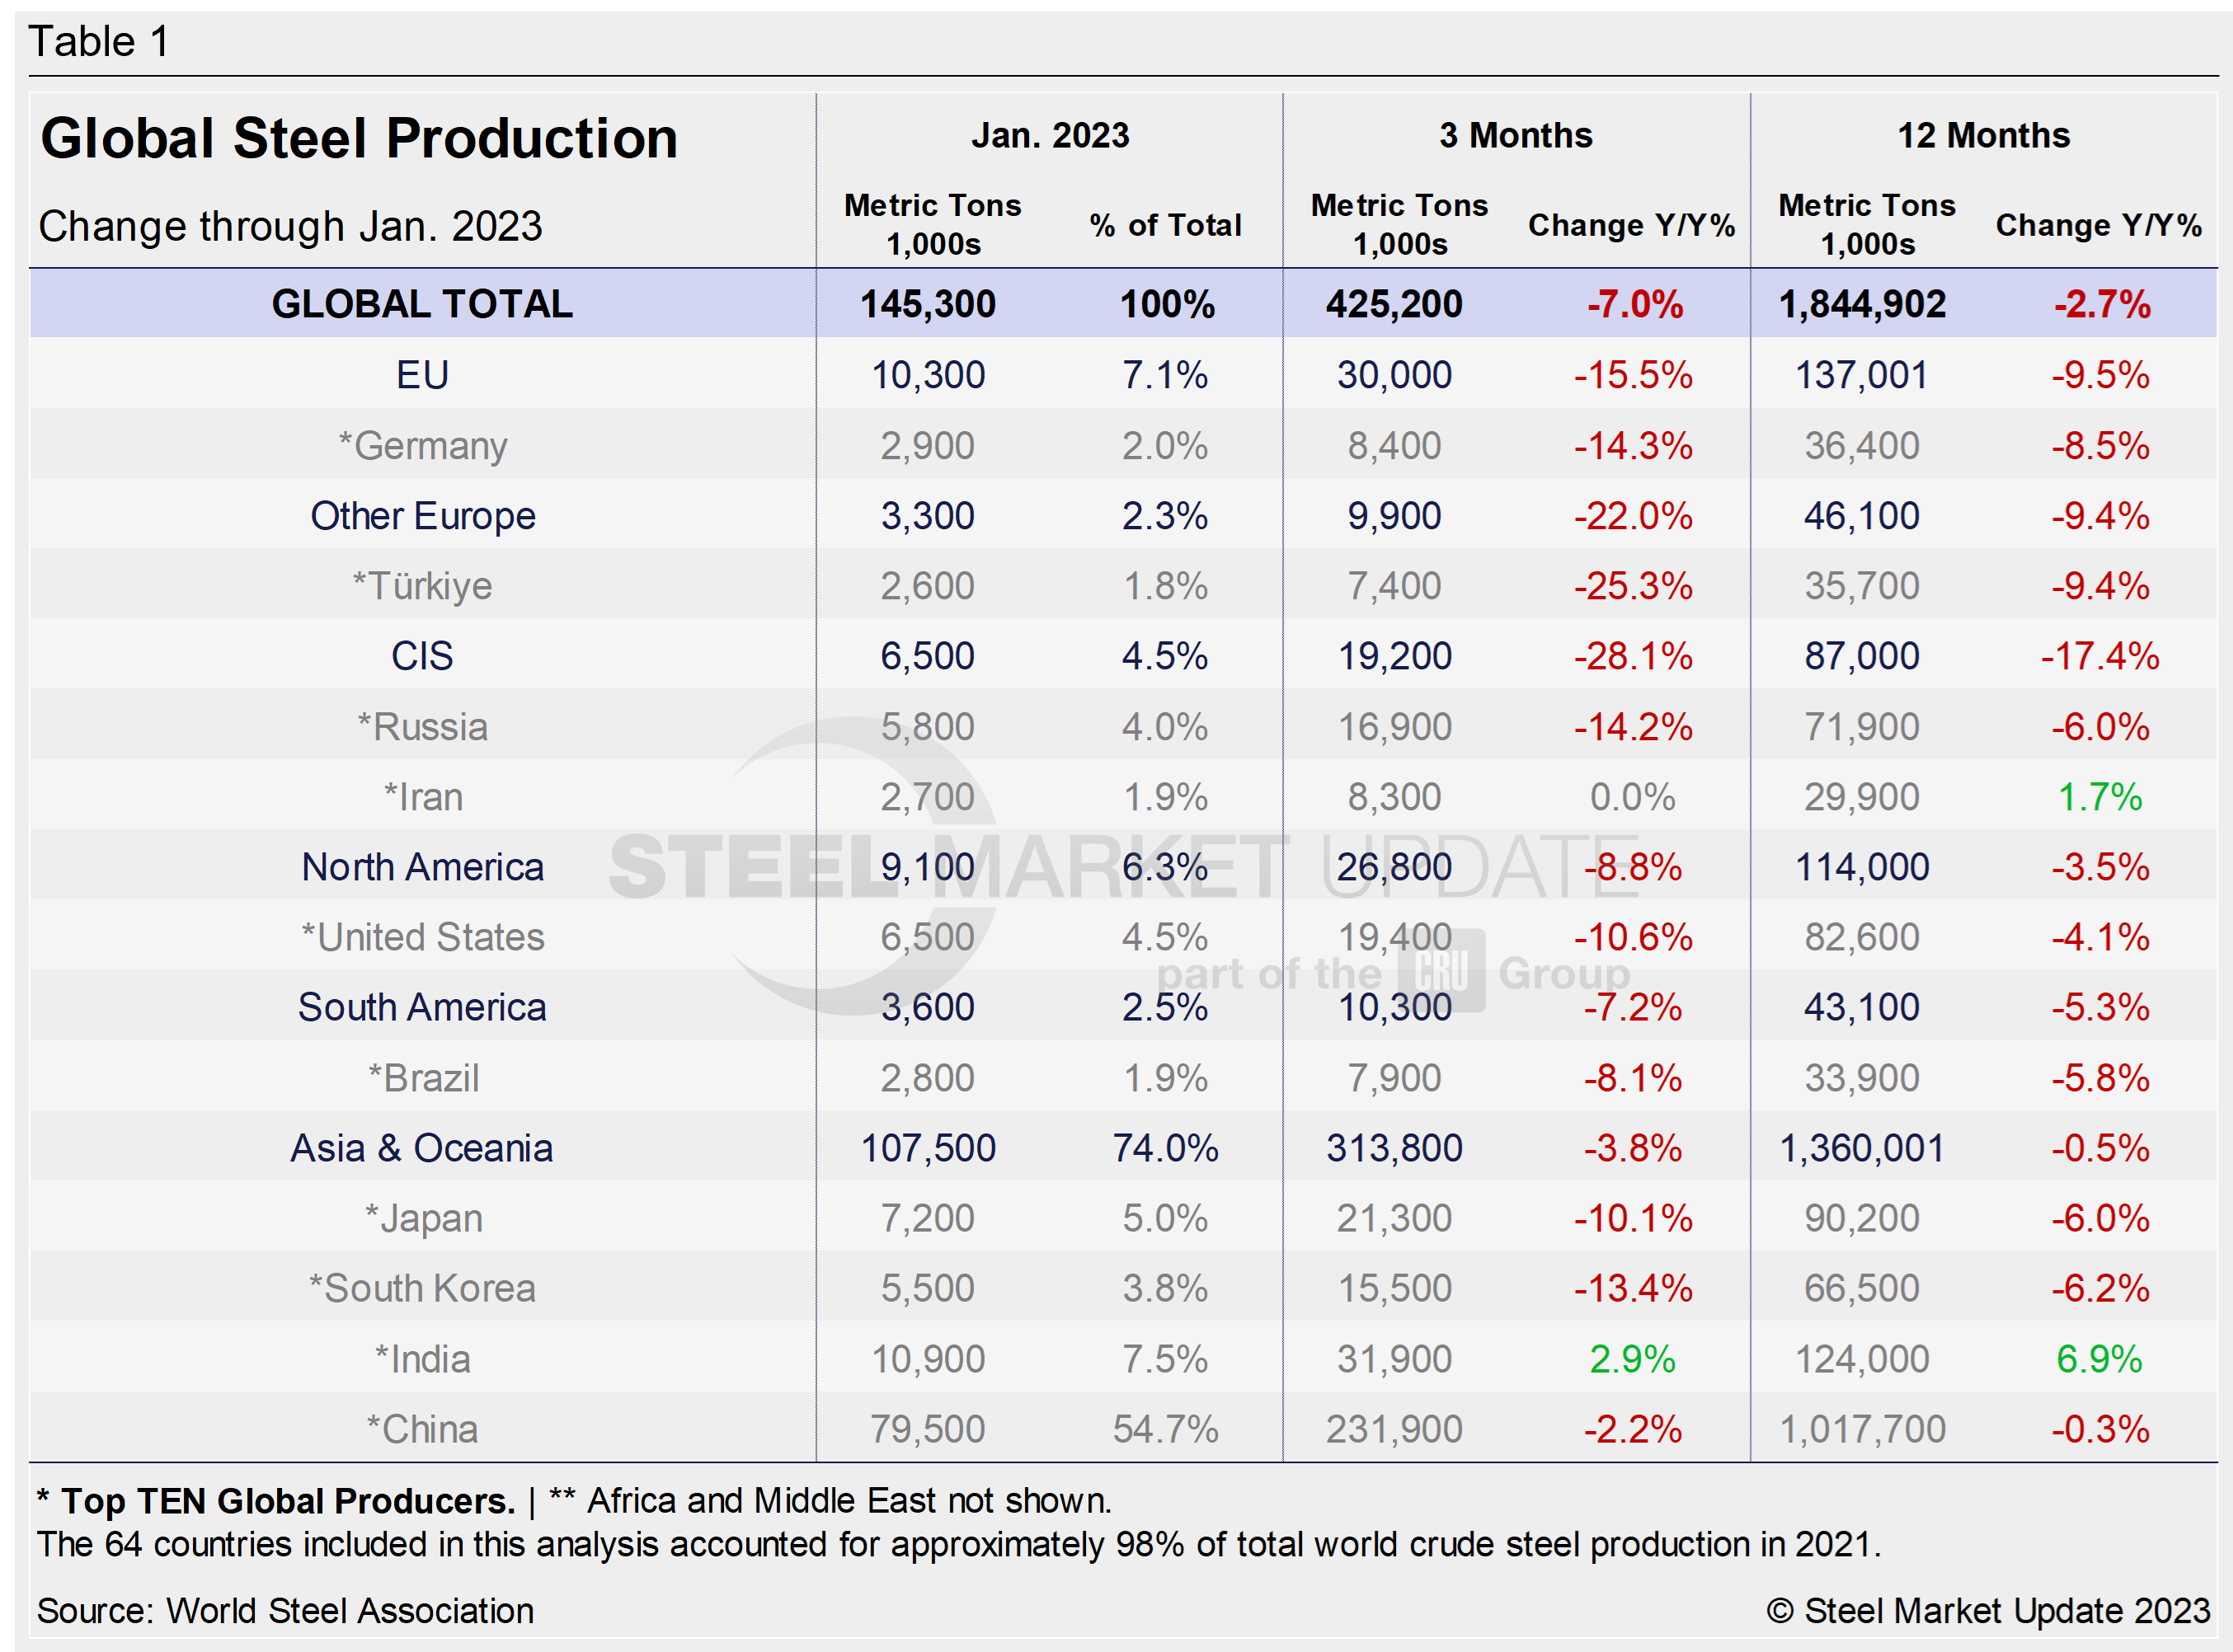
Task: Select the *United States row label
Action: pyautogui.click(x=422, y=937)
